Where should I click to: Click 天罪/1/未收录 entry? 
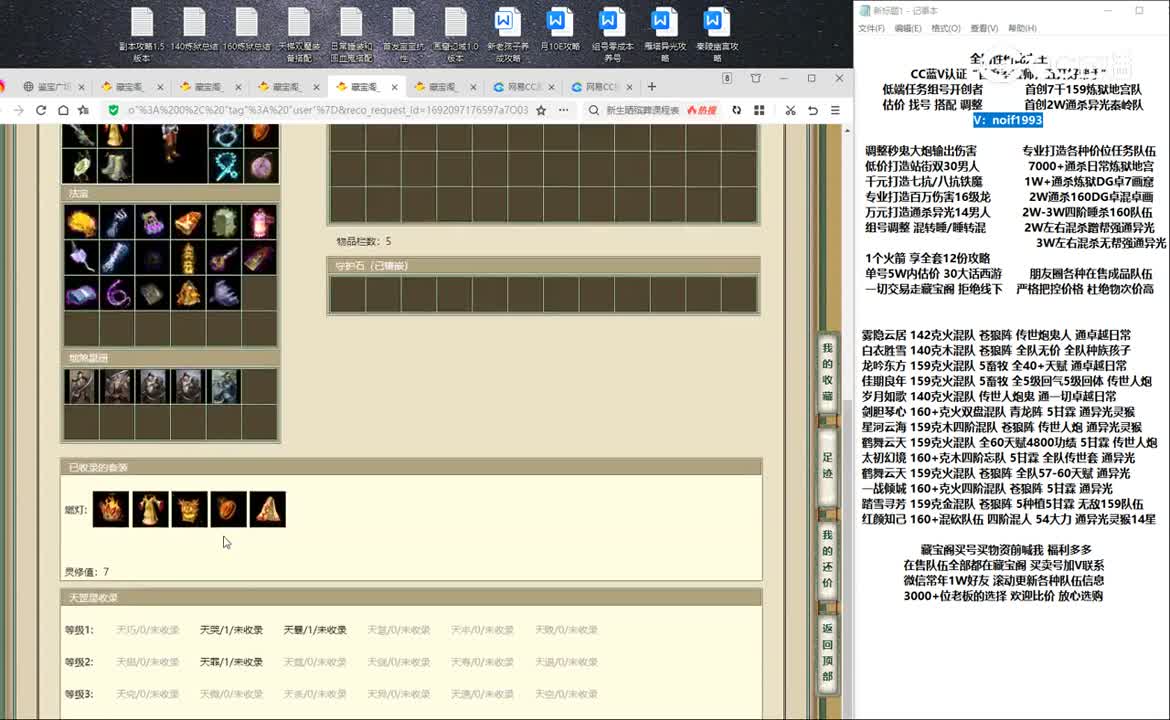click(231, 662)
